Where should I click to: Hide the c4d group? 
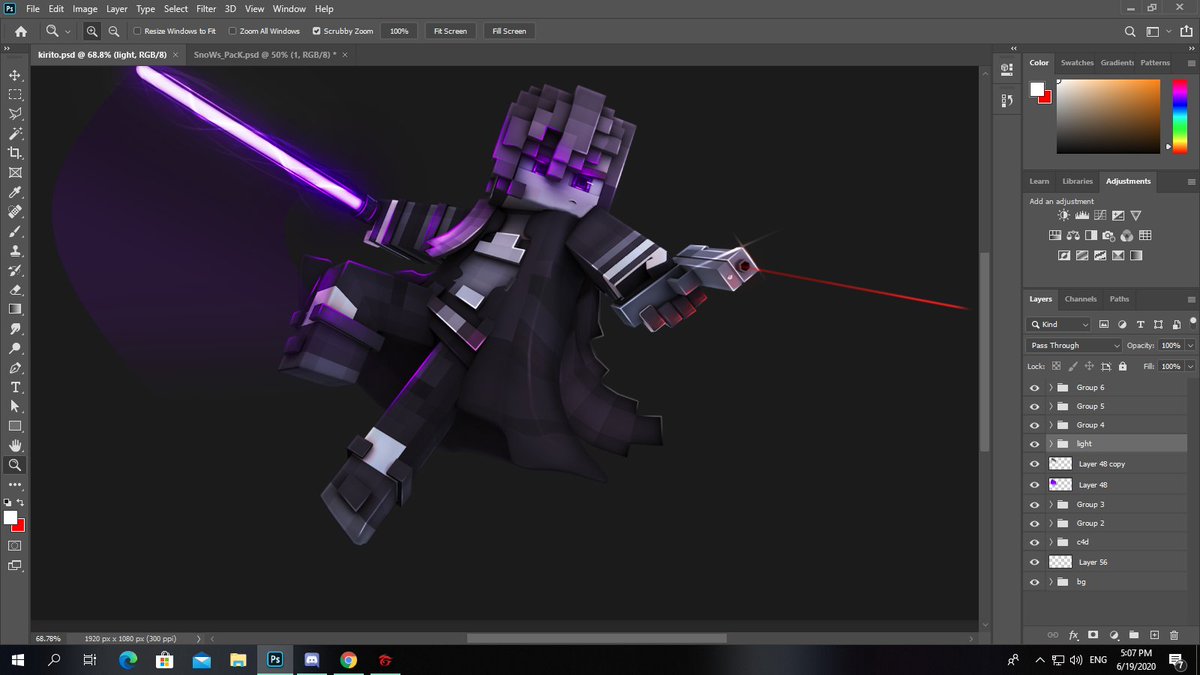tap(1034, 542)
